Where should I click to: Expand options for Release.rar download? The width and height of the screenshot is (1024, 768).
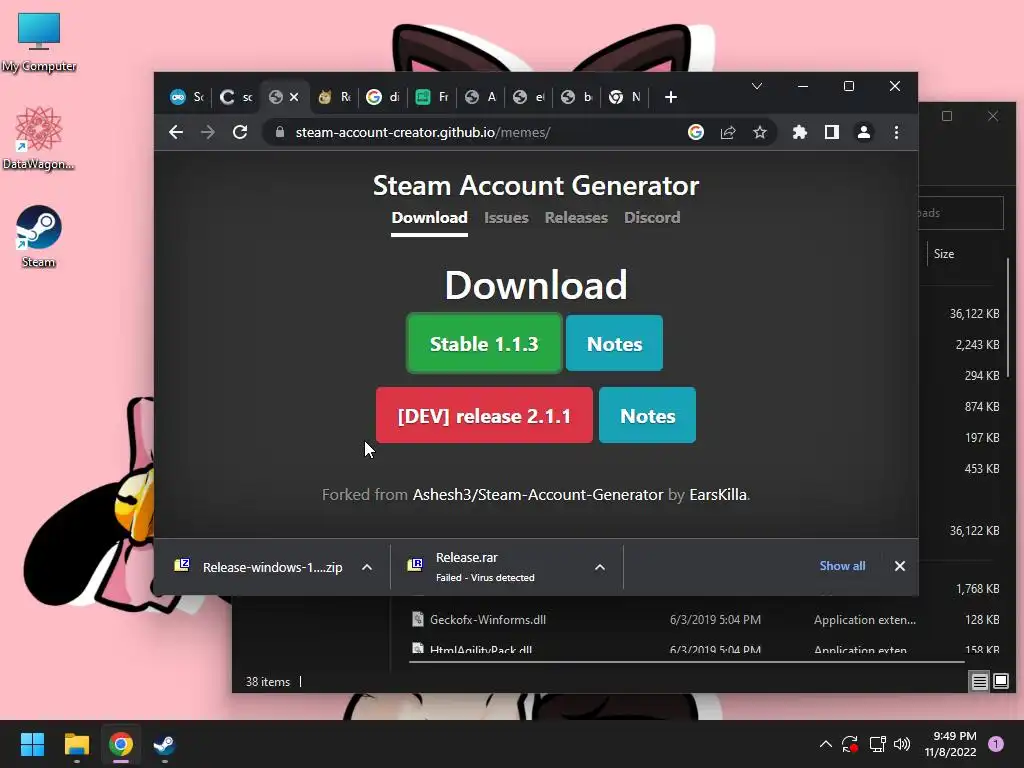click(600, 567)
